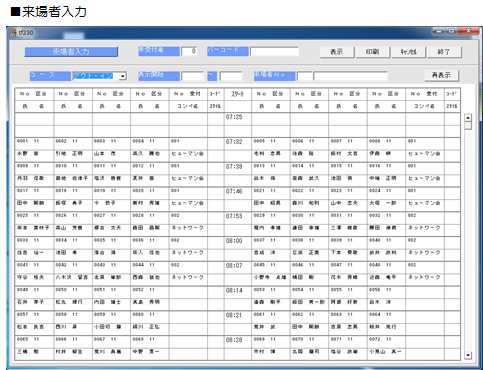
Task: Click the entry numbered 0025
Action: (23, 215)
